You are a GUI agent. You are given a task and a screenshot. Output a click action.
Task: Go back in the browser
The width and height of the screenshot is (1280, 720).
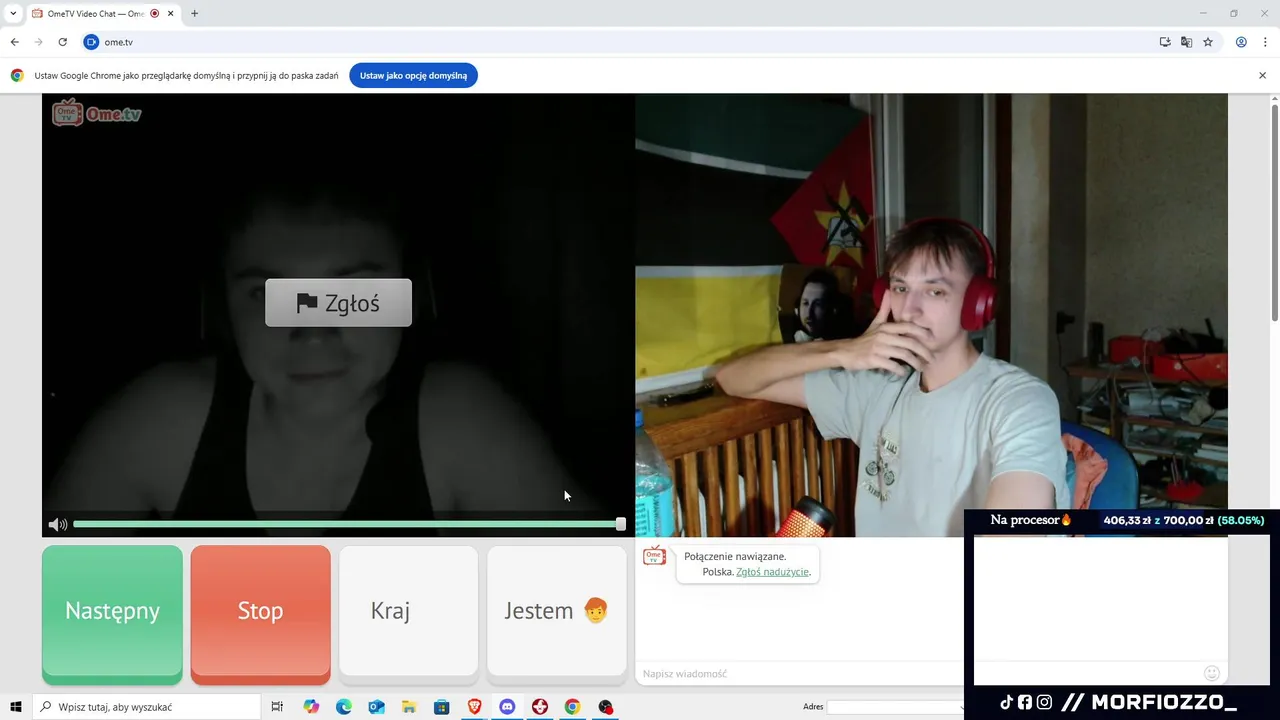pos(14,42)
